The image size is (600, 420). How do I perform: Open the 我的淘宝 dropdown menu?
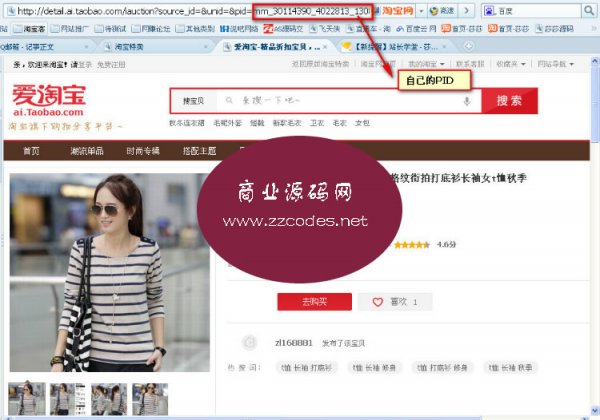[426, 64]
